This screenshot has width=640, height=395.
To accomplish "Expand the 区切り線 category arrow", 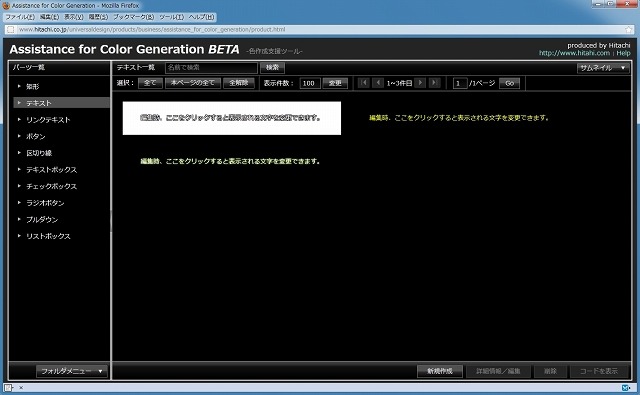I will [x=19, y=153].
